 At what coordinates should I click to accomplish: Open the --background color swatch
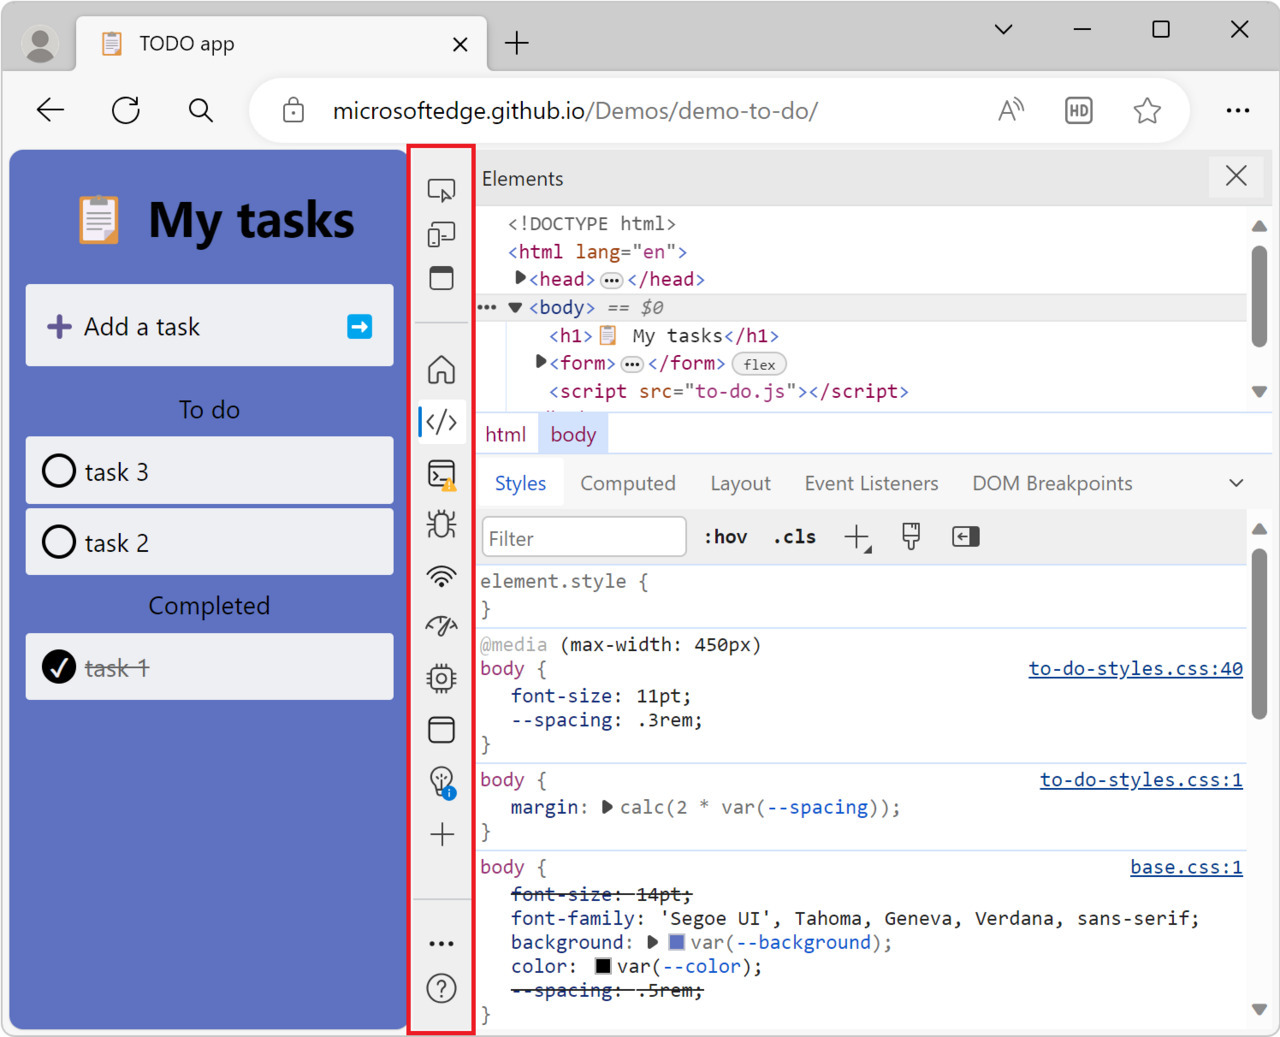[x=676, y=942]
